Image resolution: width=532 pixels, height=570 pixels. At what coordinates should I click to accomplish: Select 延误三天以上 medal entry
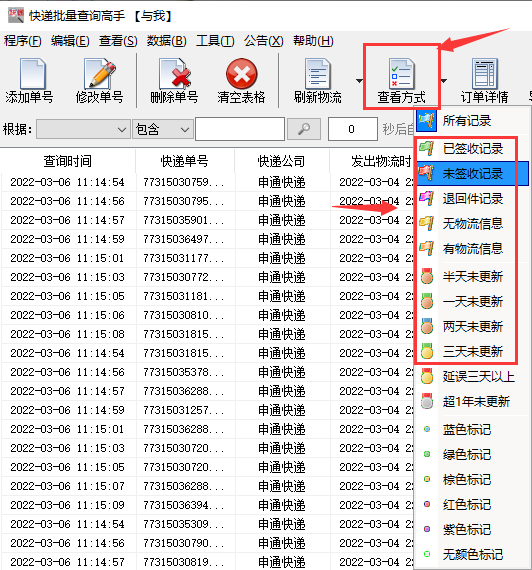[x=473, y=377]
